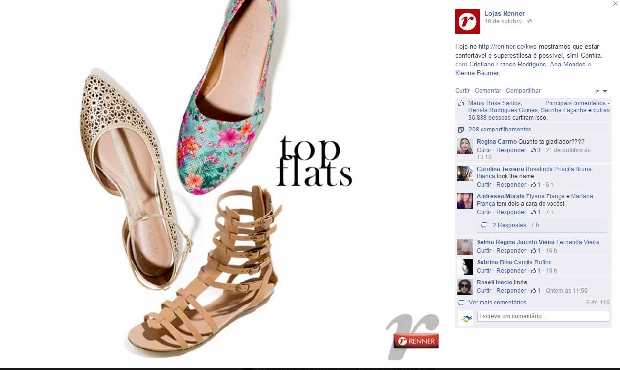Open Sabrina's commenter profile picture
Viewport: 620px width, 370px height.
[x=465, y=267]
